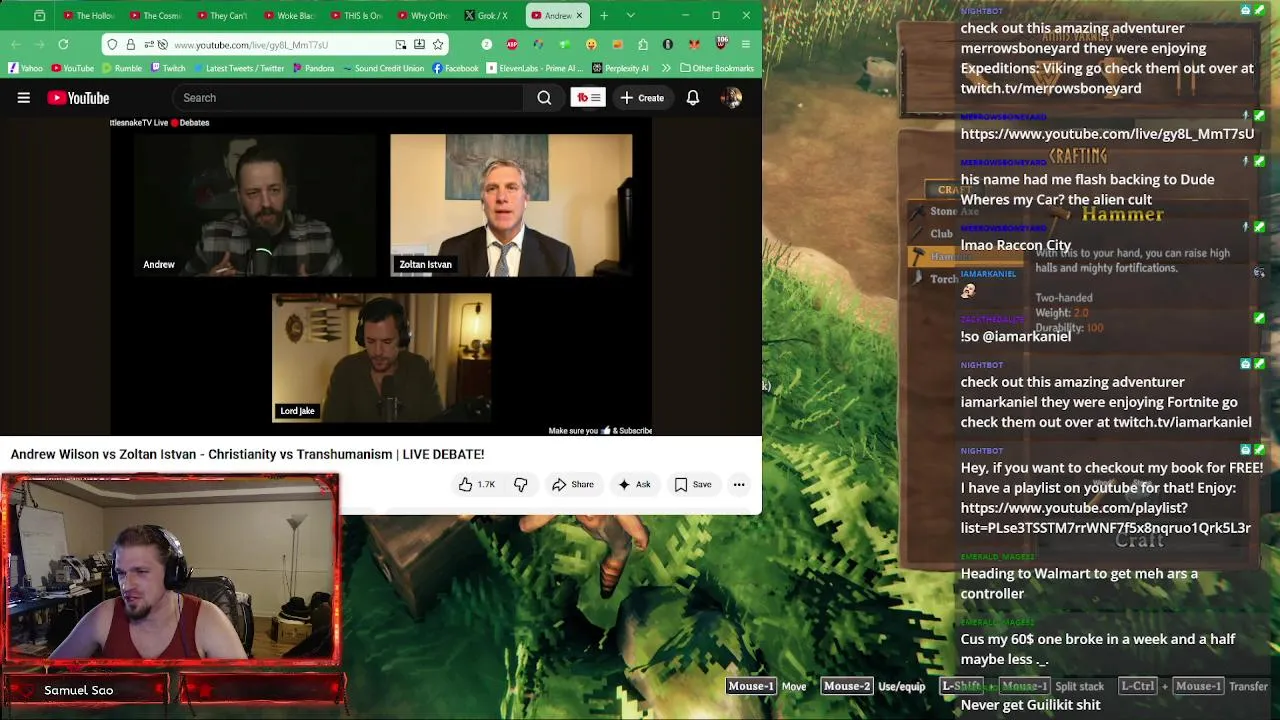The height and width of the screenshot is (720, 1280).
Task: Save the video with the bookmark Save button
Action: pyautogui.click(x=693, y=485)
